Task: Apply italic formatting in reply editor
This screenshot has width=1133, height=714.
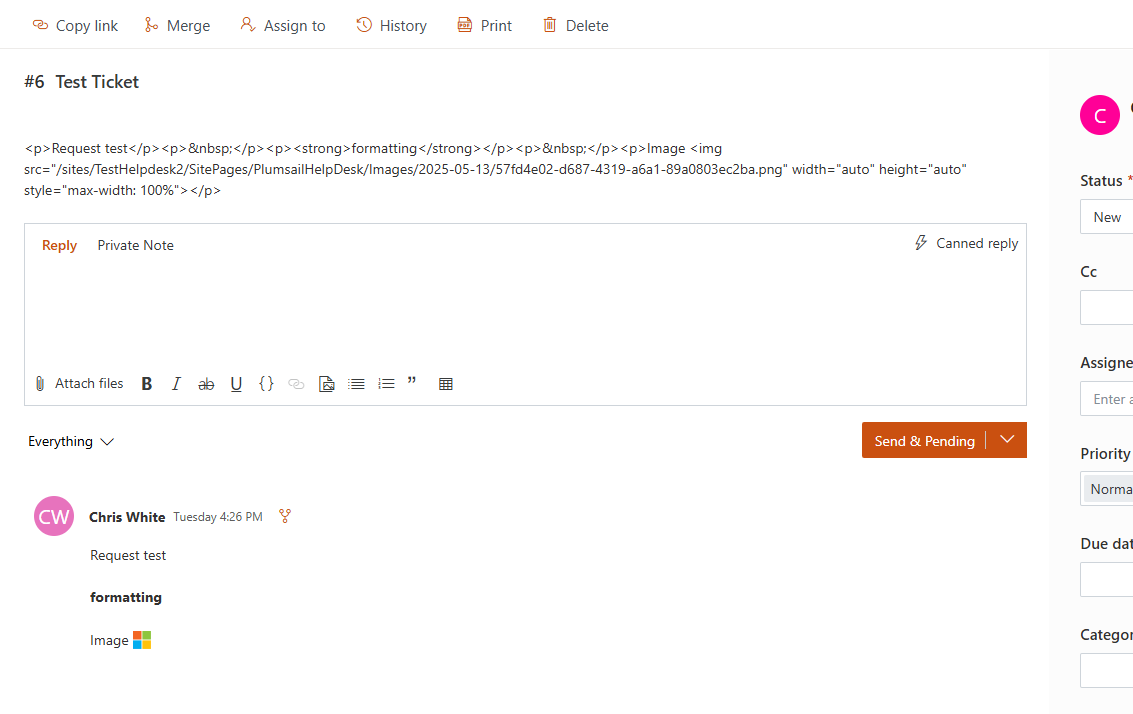Action: coord(176,384)
